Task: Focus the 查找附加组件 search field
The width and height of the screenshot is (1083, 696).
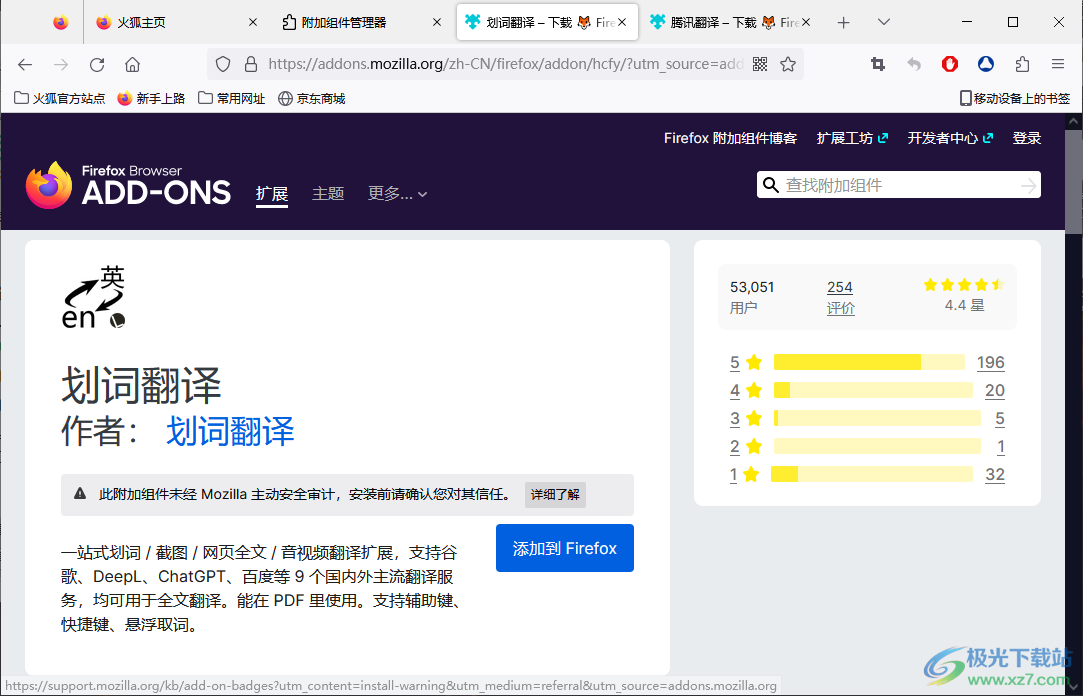Action: (899, 185)
